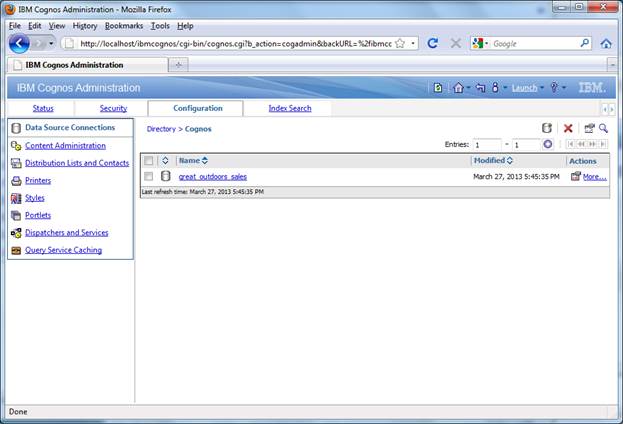This screenshot has width=623, height=424.
Task: Click the properties icon next to More
Action: [x=576, y=176]
